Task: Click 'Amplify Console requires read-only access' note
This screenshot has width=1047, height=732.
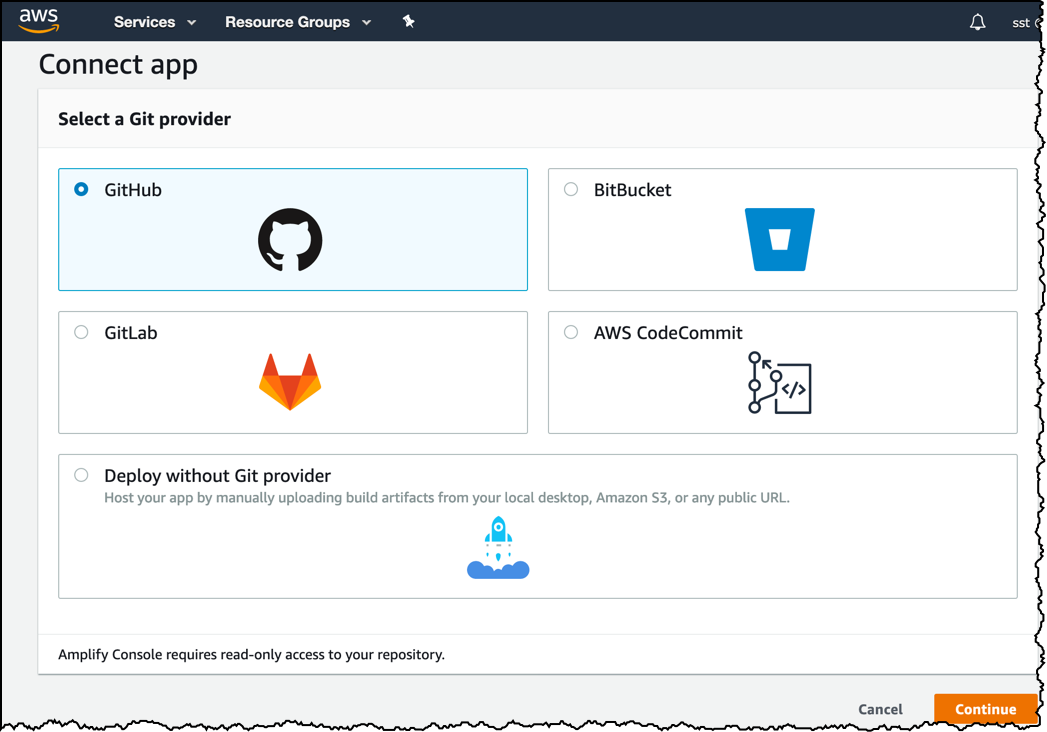Action: (251, 655)
